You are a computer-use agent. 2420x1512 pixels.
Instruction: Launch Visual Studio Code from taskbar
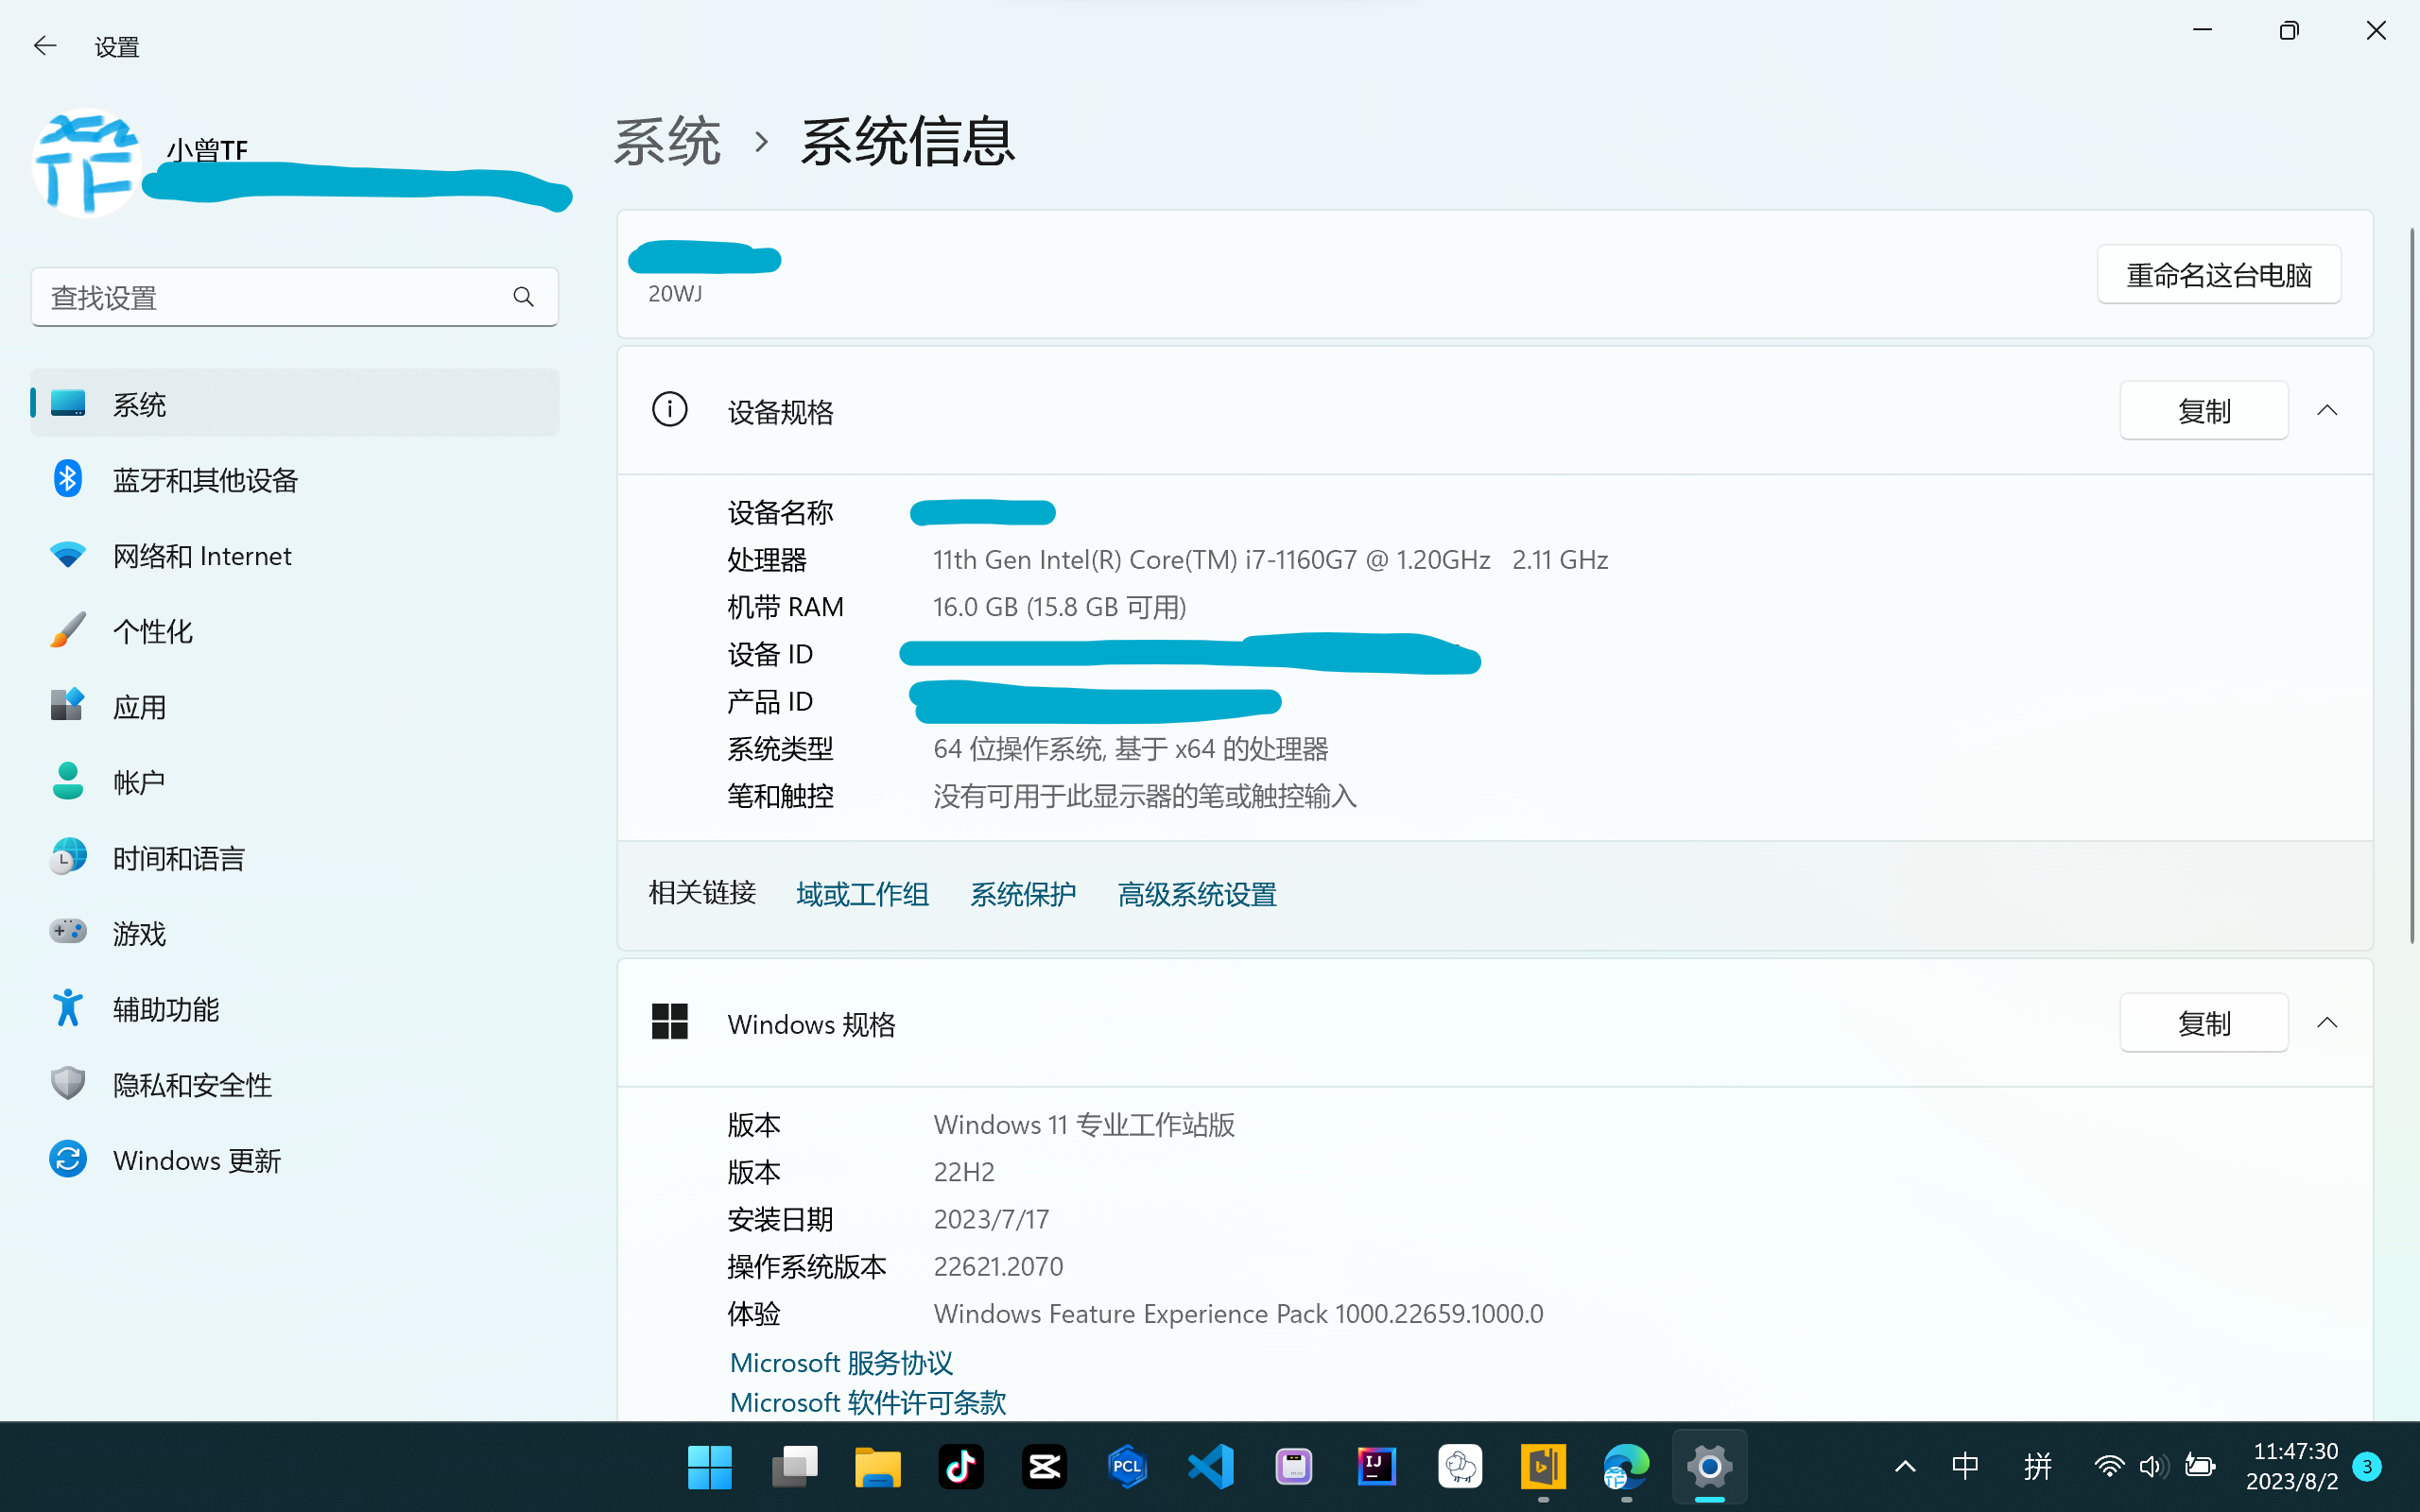[1210, 1466]
